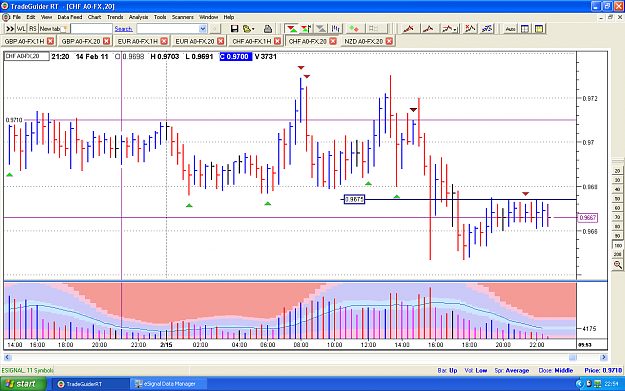Toggle the red-green indicator triangles button

pyautogui.click(x=292, y=29)
